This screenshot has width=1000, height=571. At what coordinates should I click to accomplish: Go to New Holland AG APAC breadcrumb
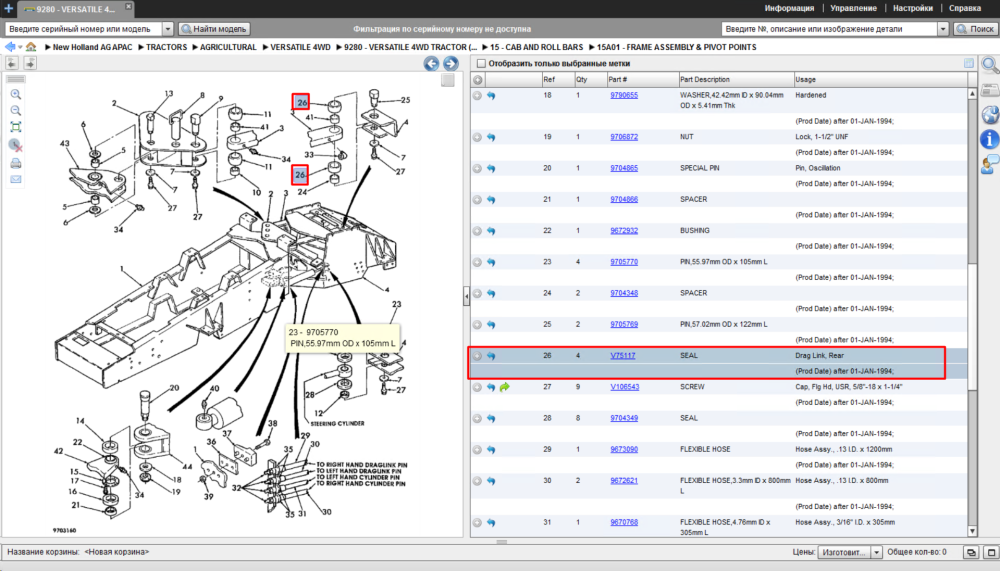click(92, 47)
